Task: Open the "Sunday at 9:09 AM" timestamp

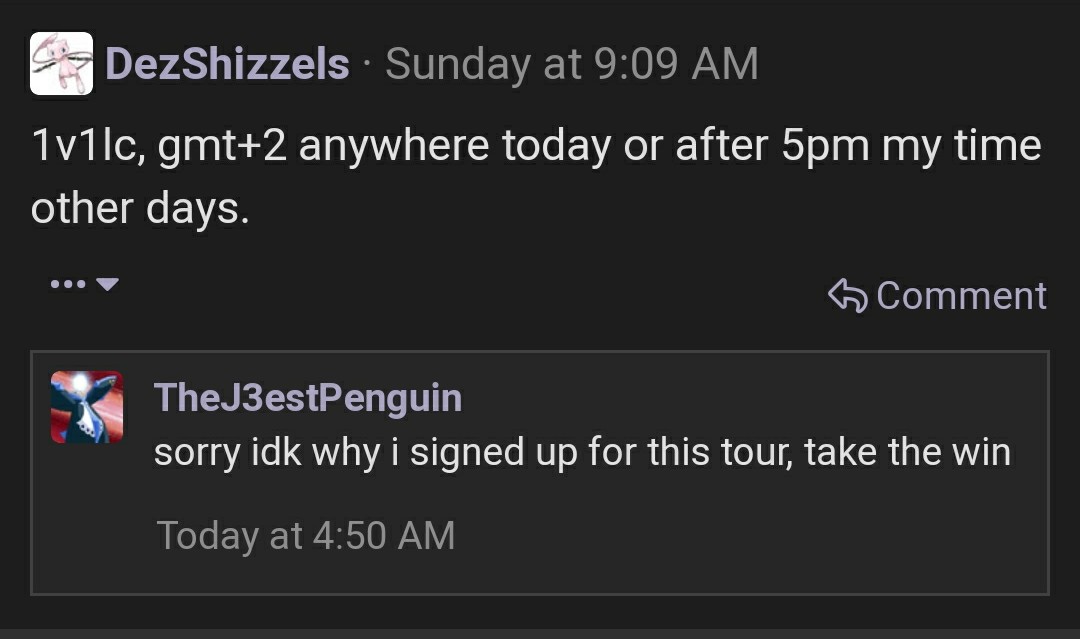Action: click(x=571, y=64)
